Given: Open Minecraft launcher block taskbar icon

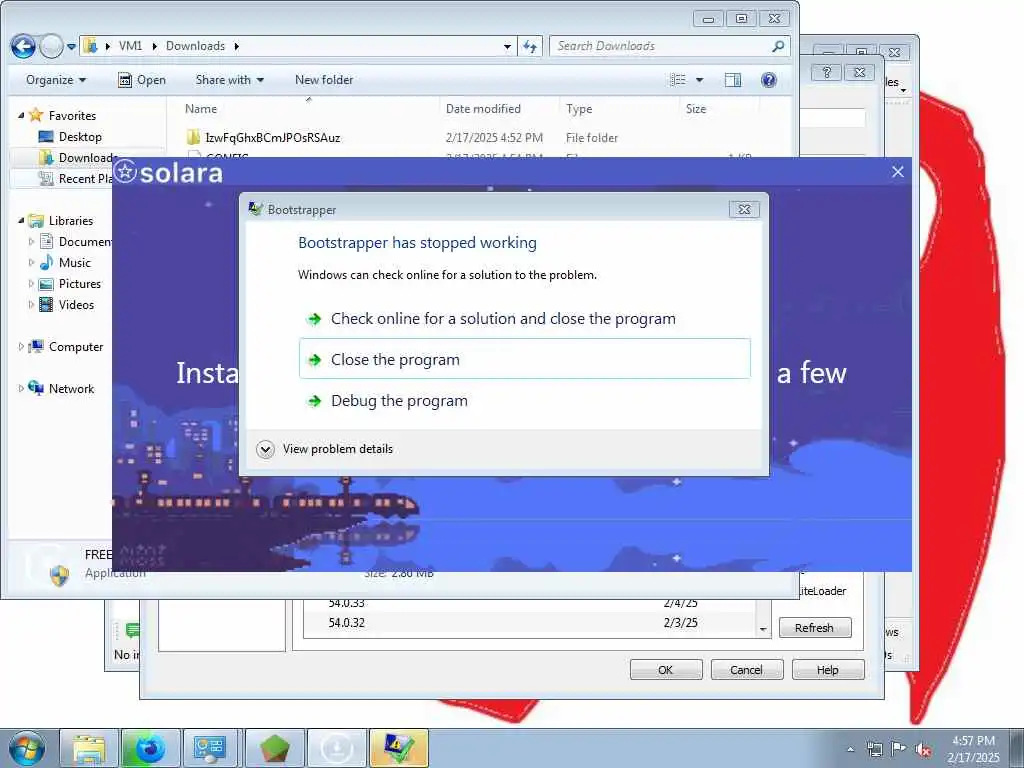Looking at the screenshot, I should click(x=274, y=748).
